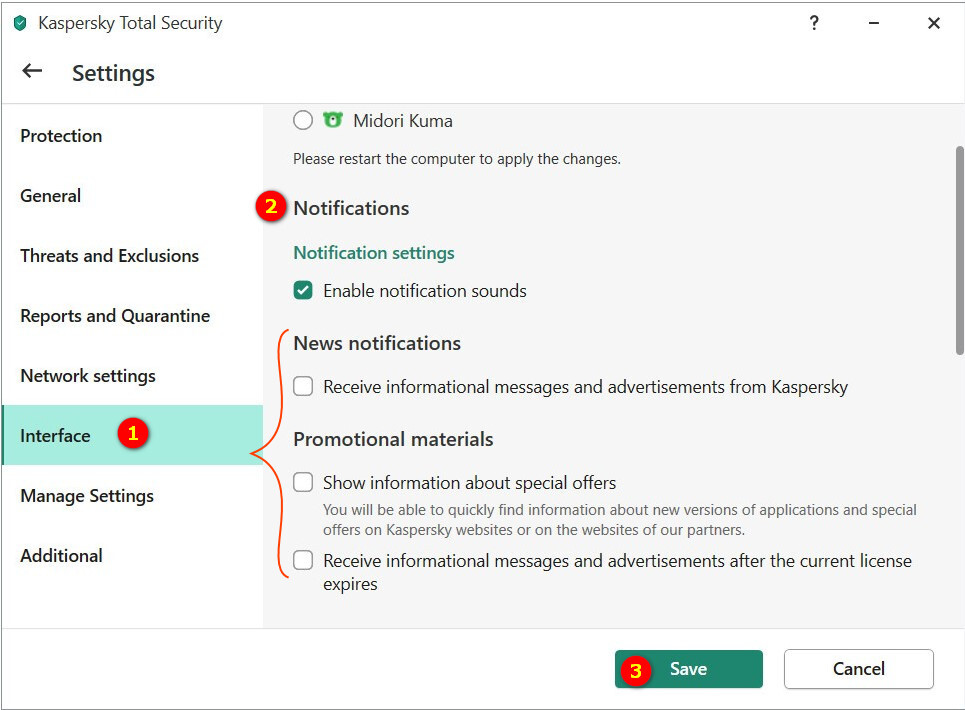Select Manage Settings in sidebar
This screenshot has width=965, height=710.
pyautogui.click(x=87, y=496)
